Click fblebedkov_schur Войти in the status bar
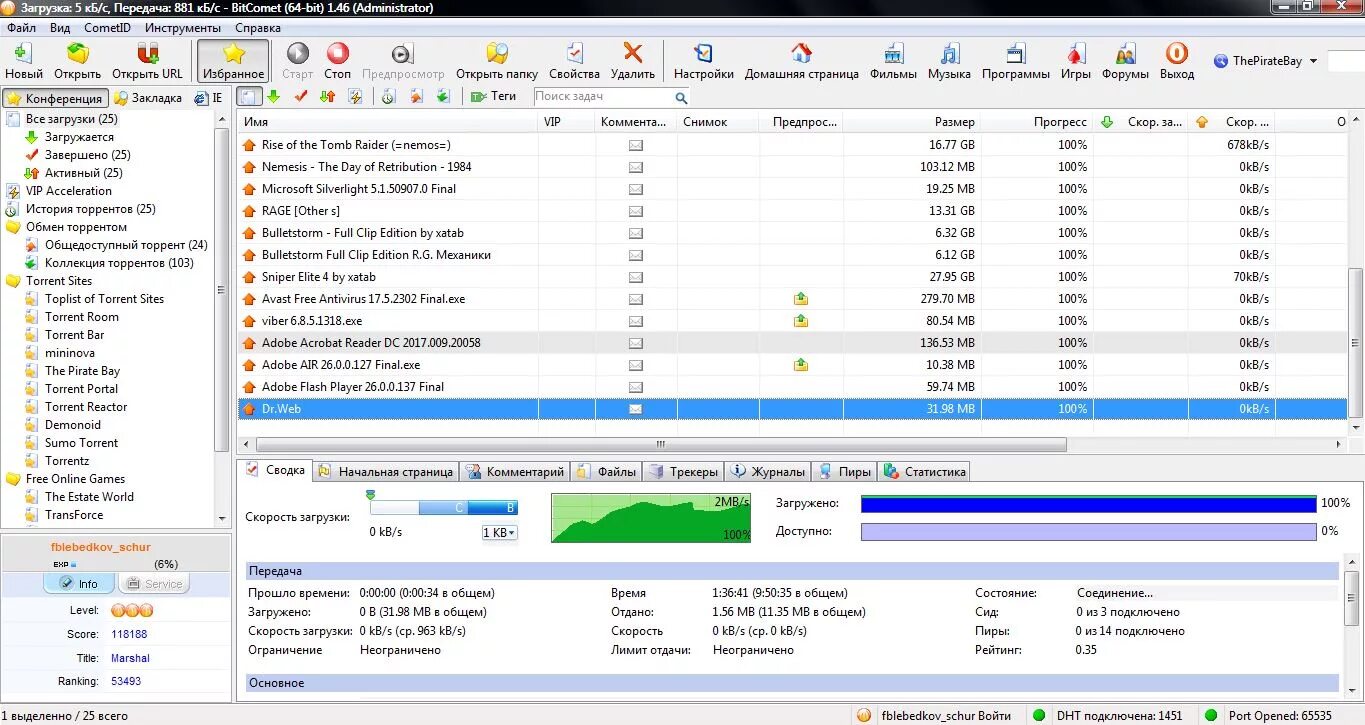 point(945,716)
